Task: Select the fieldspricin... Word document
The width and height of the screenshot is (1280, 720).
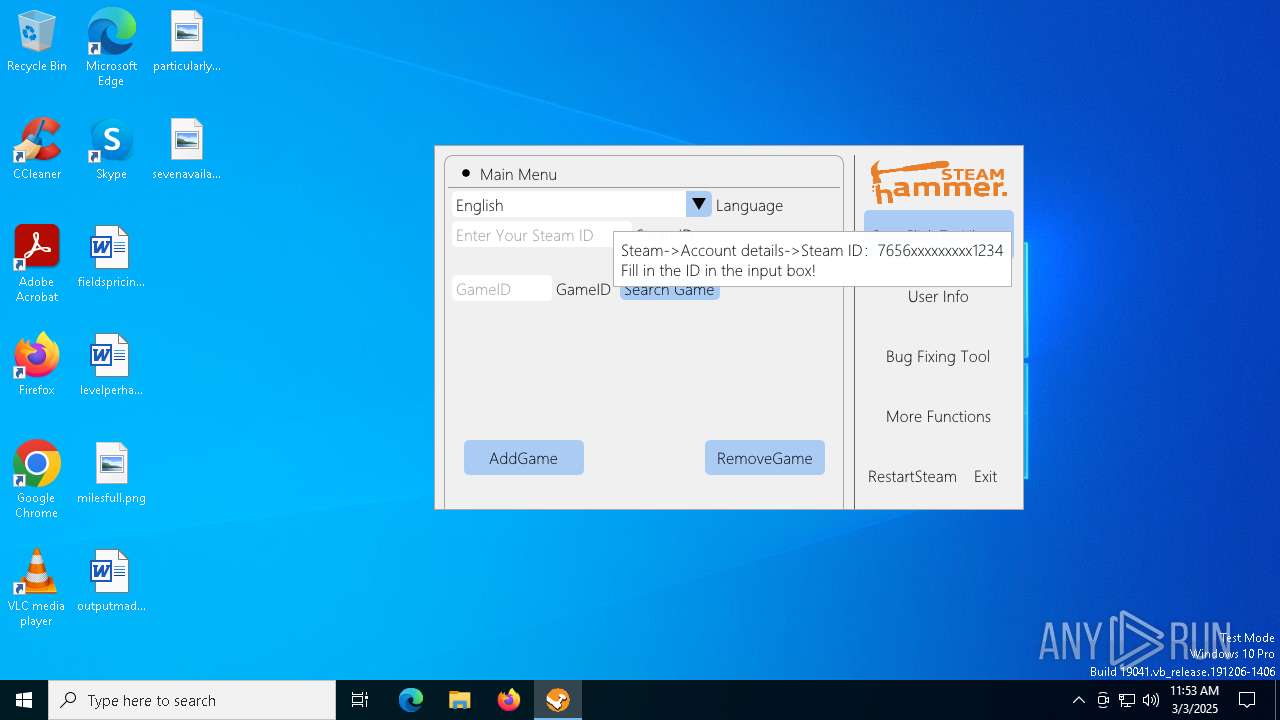Action: (x=111, y=258)
